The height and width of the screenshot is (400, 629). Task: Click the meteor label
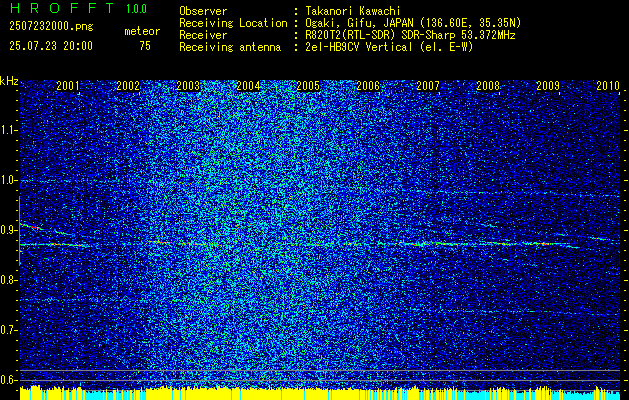(x=142, y=31)
